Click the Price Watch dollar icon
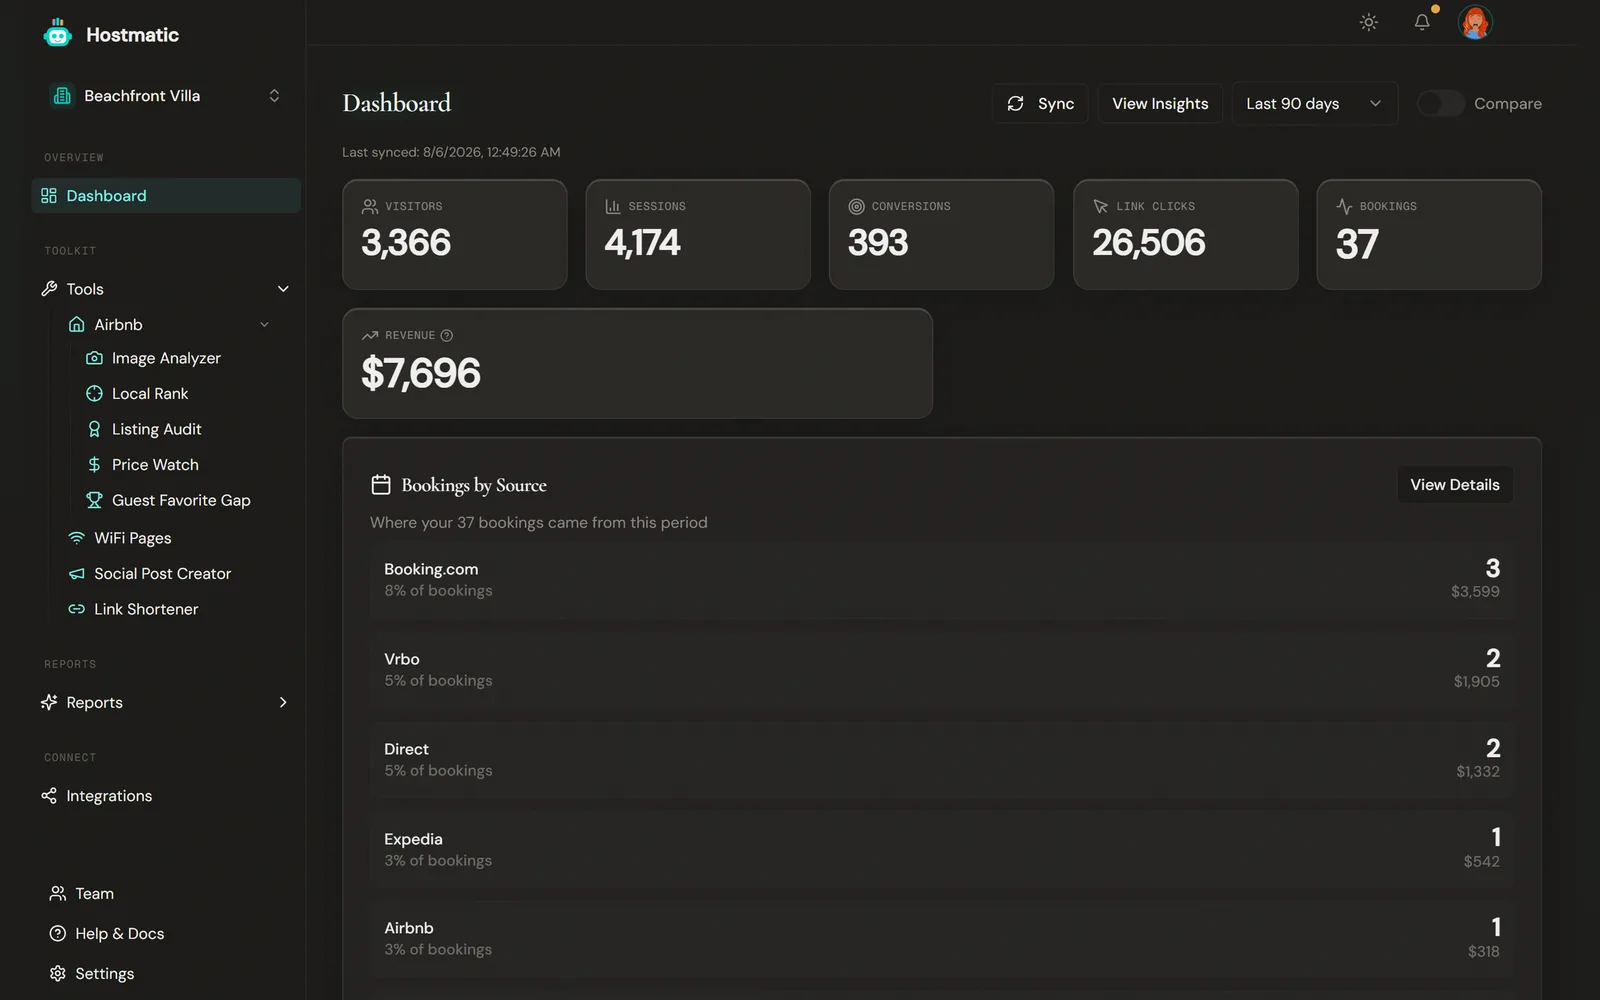The width and height of the screenshot is (1600, 1000). pos(94,465)
